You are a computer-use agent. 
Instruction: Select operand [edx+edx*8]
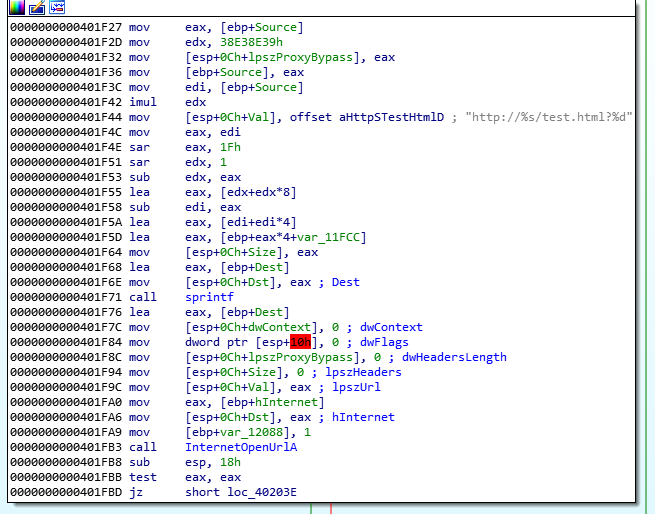coord(258,192)
